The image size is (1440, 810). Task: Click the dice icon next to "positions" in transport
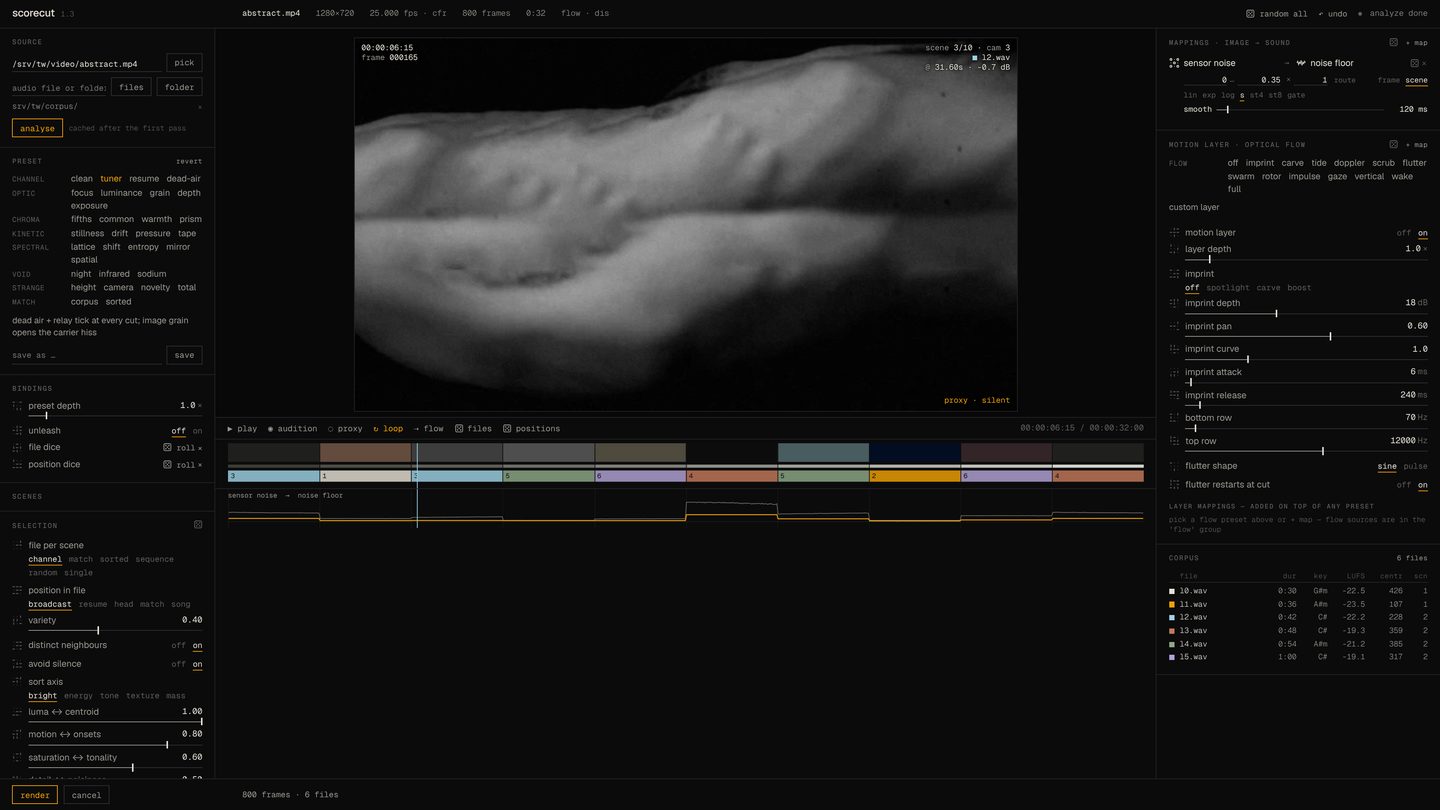507,429
